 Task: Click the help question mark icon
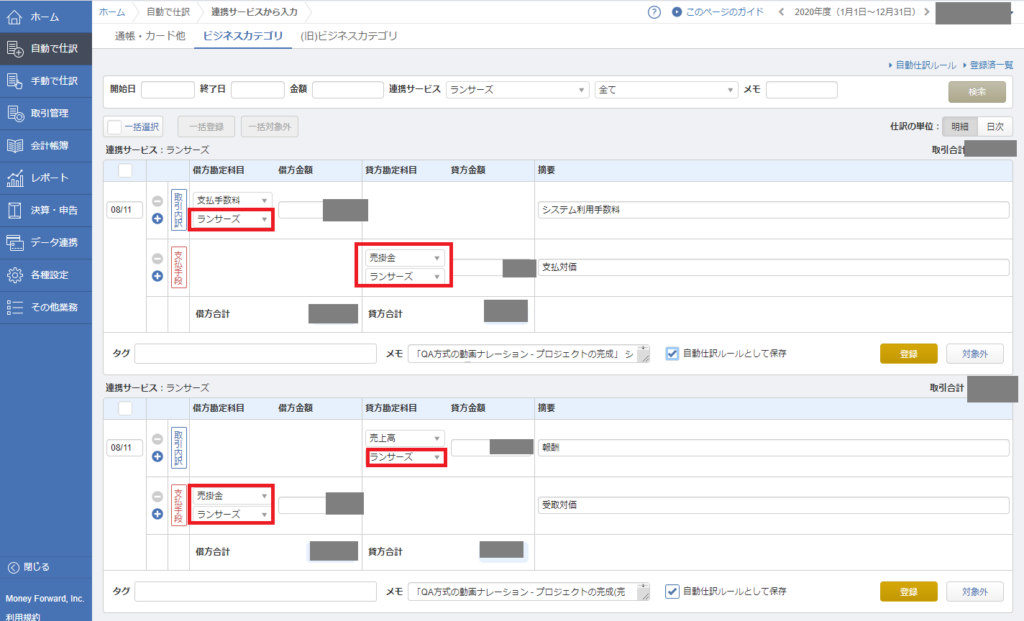click(x=654, y=12)
